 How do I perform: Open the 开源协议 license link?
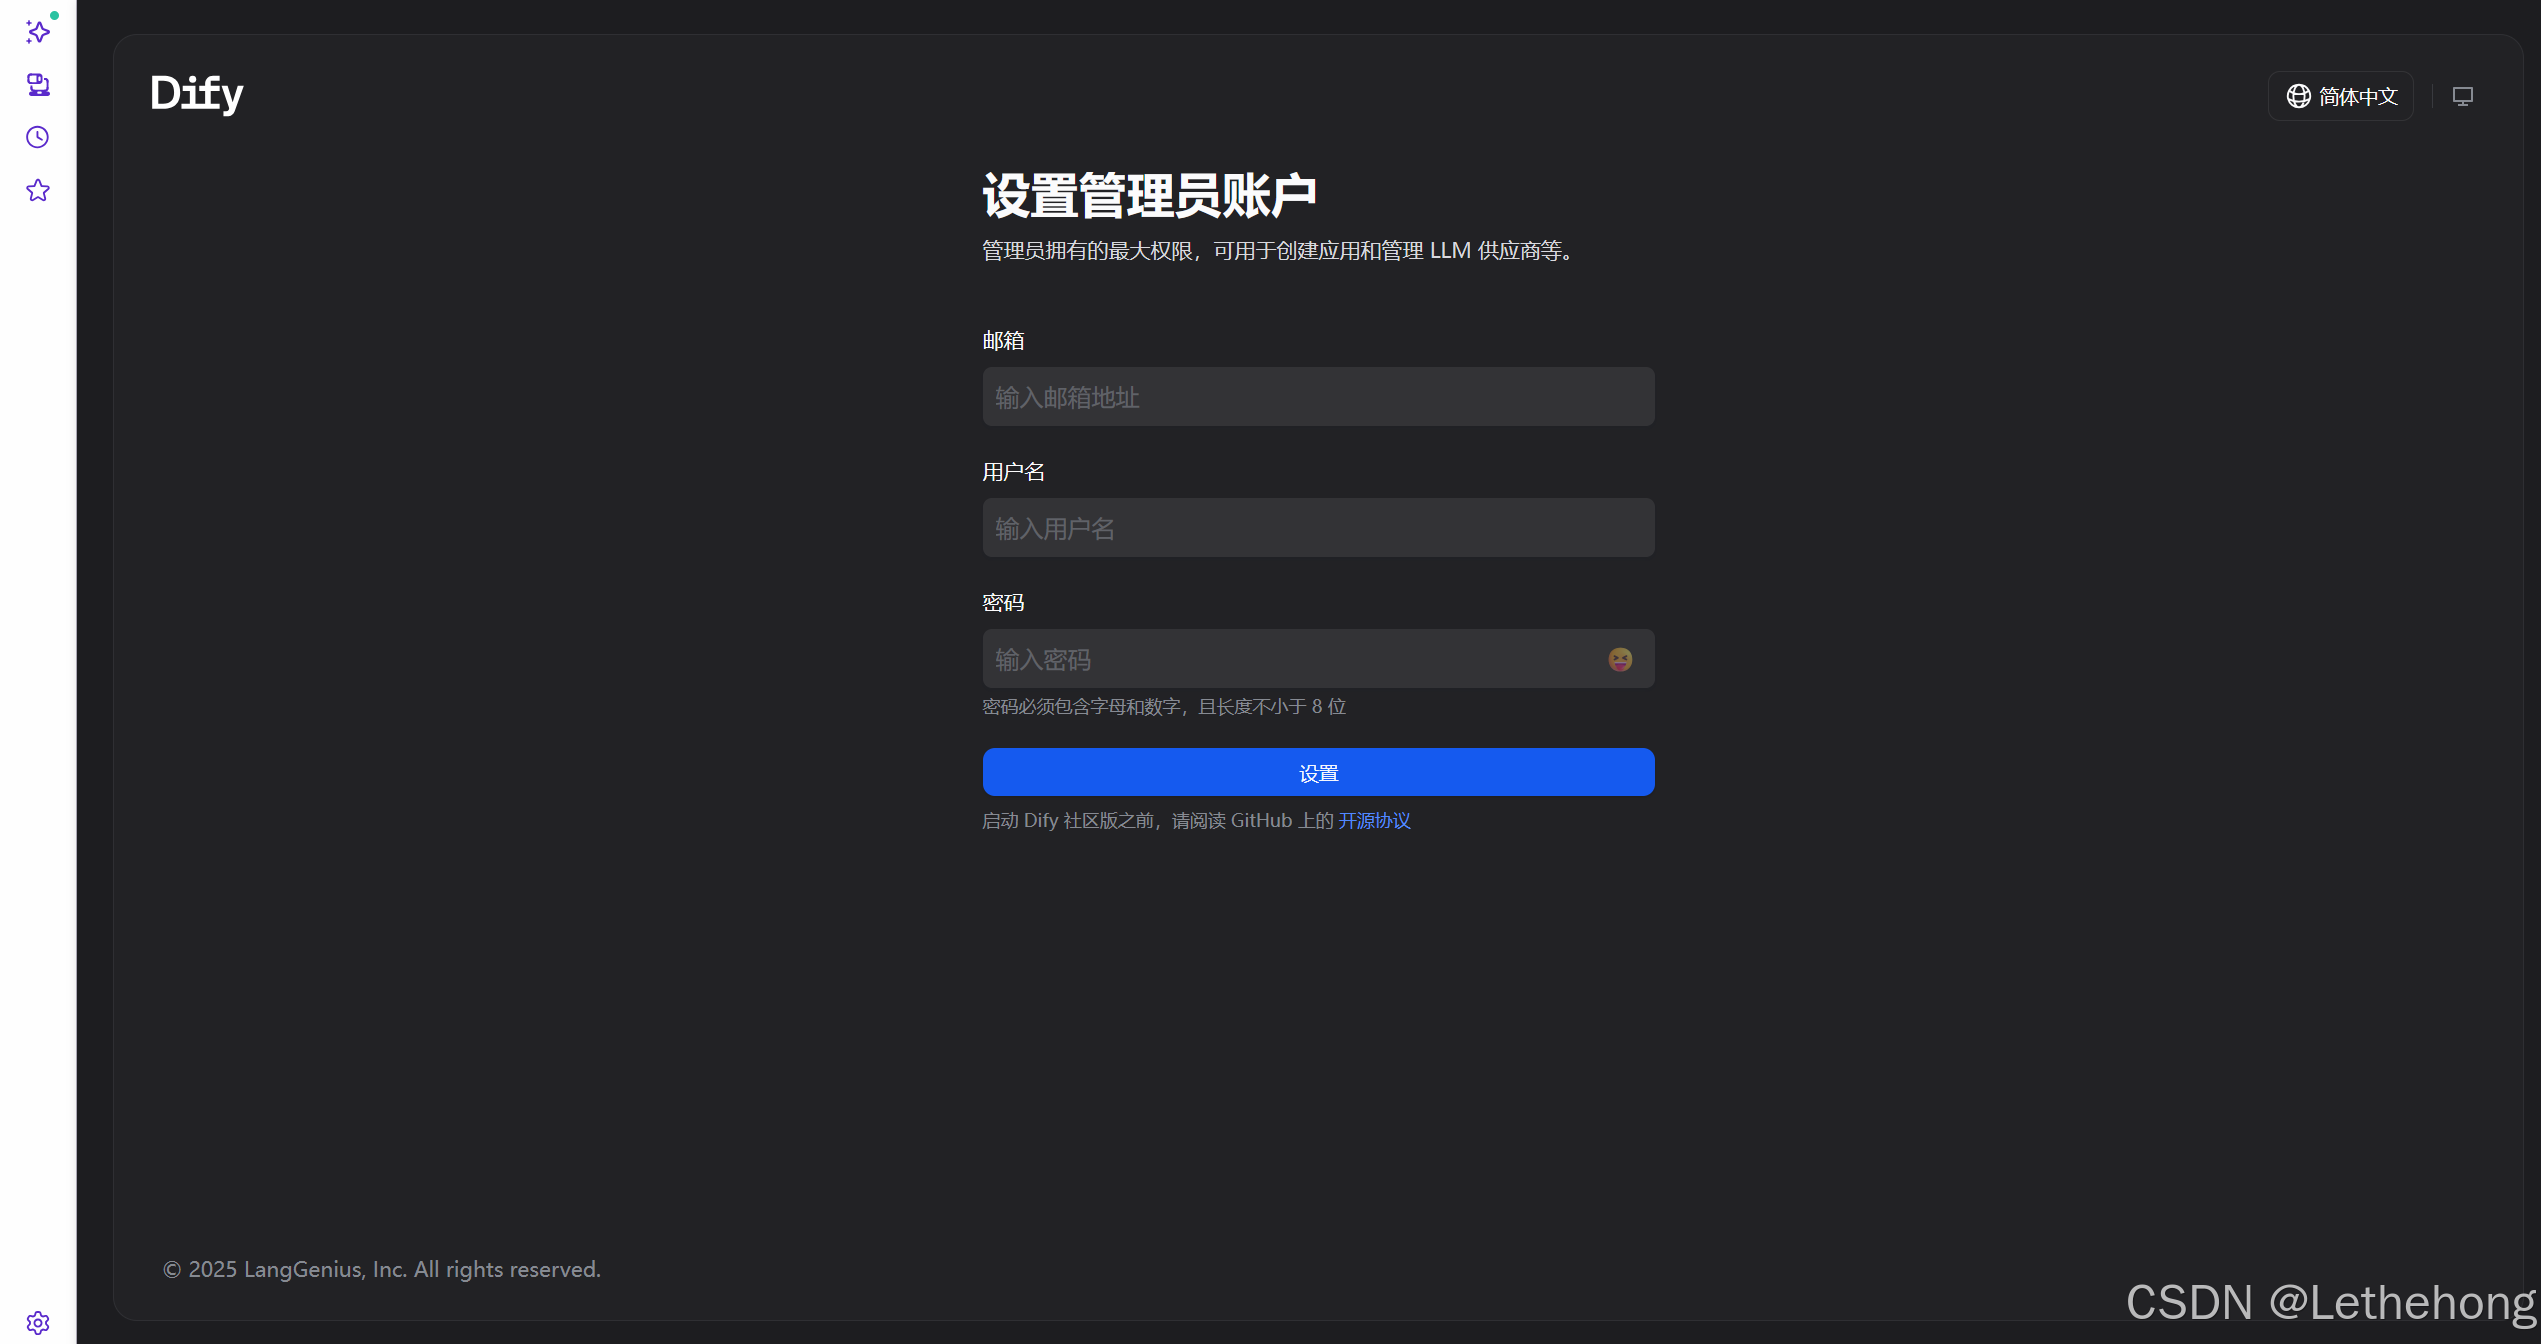tap(1374, 820)
